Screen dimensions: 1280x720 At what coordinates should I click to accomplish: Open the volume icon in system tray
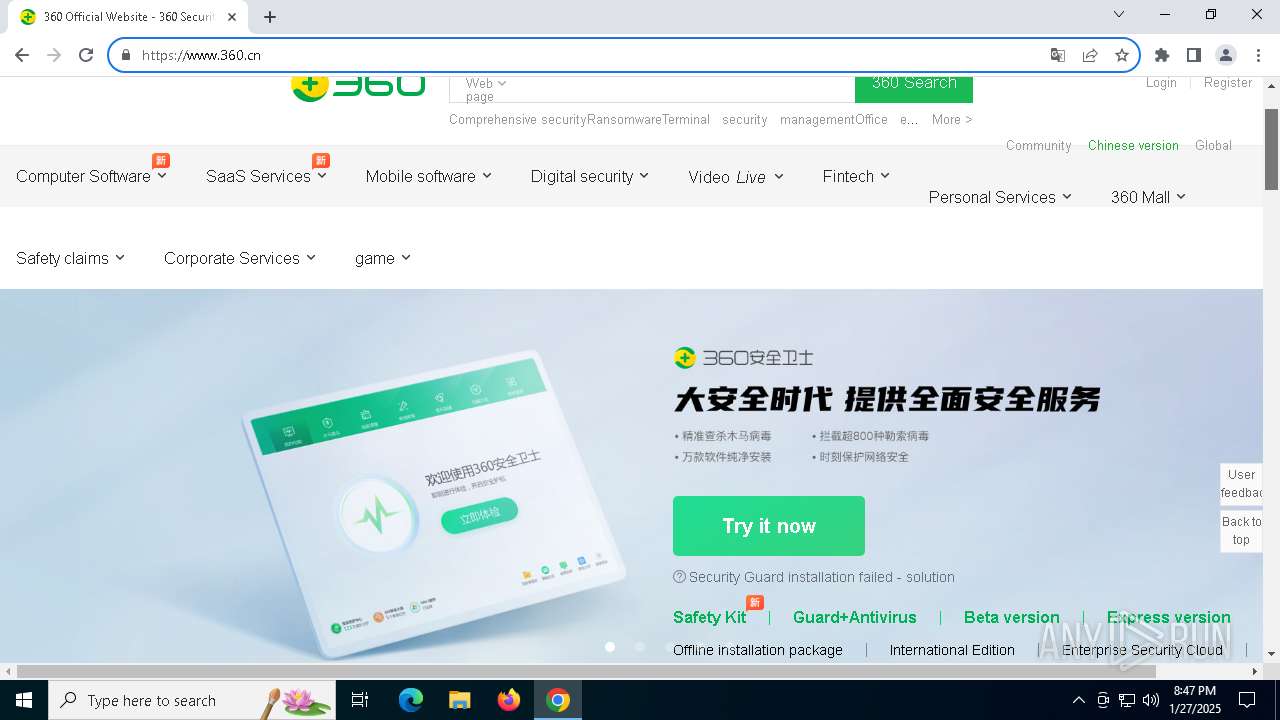[x=1150, y=700]
